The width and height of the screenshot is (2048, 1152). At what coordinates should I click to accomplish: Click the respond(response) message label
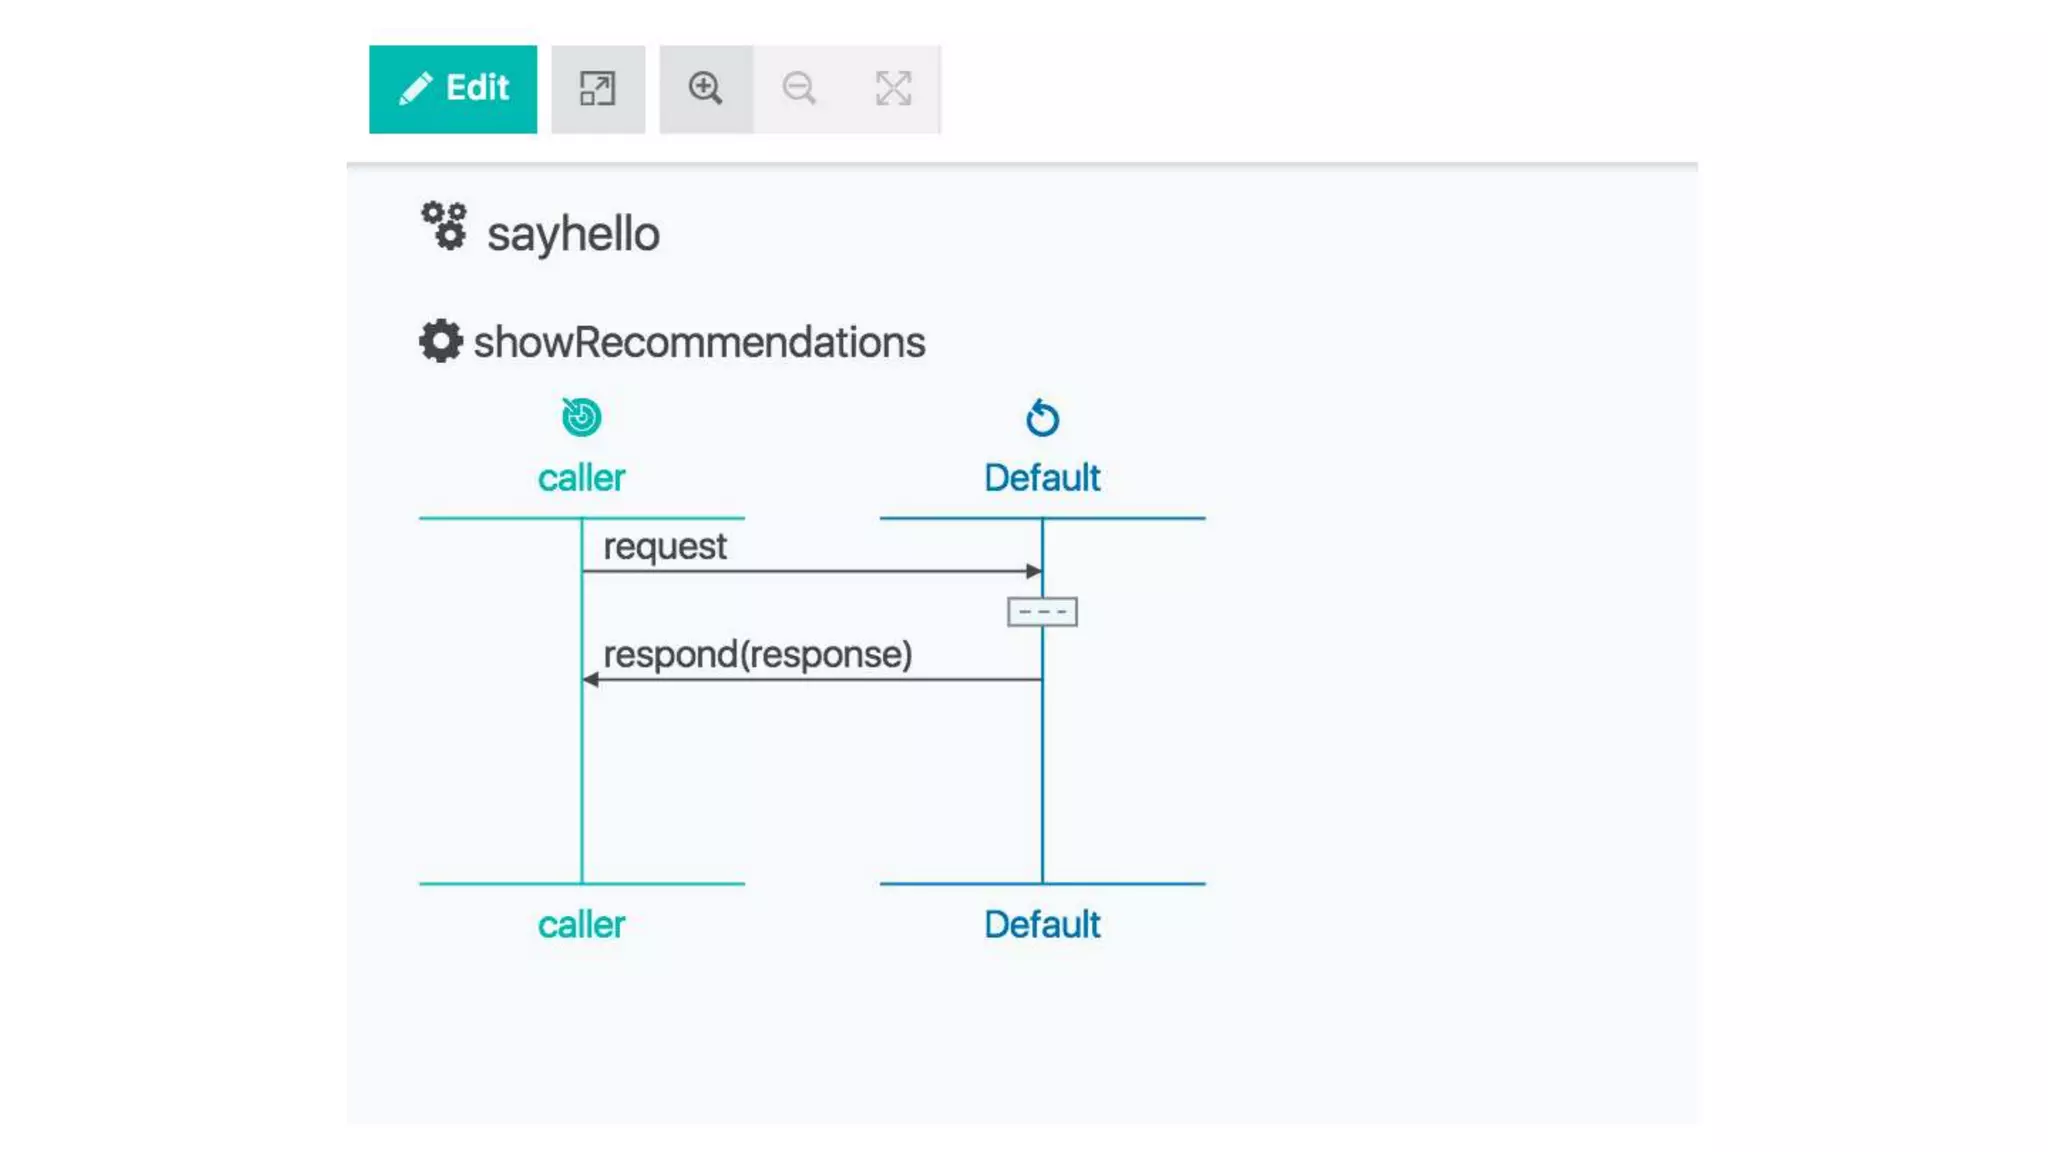(x=757, y=654)
